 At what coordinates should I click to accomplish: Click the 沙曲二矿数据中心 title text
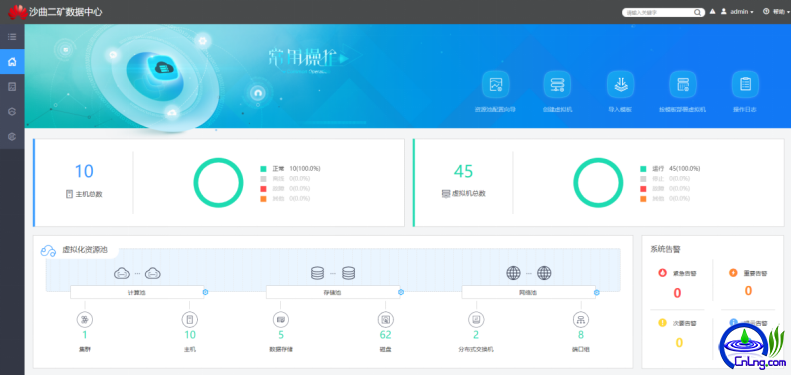coord(66,12)
